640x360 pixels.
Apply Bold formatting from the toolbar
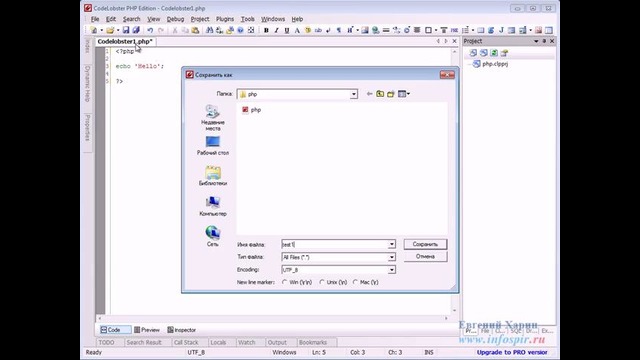pyautogui.click(x=266, y=30)
